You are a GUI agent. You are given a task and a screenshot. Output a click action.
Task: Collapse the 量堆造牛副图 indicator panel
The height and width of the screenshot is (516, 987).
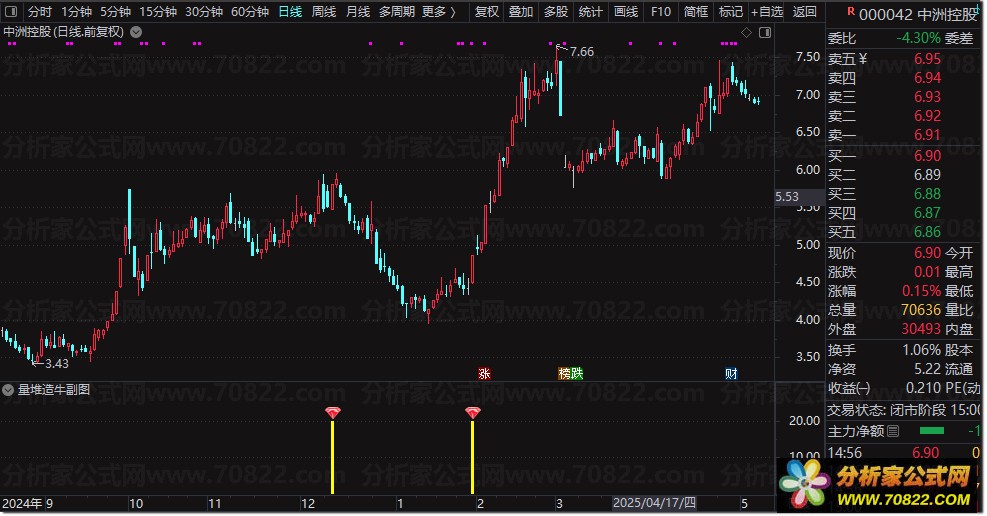pyautogui.click(x=8, y=390)
